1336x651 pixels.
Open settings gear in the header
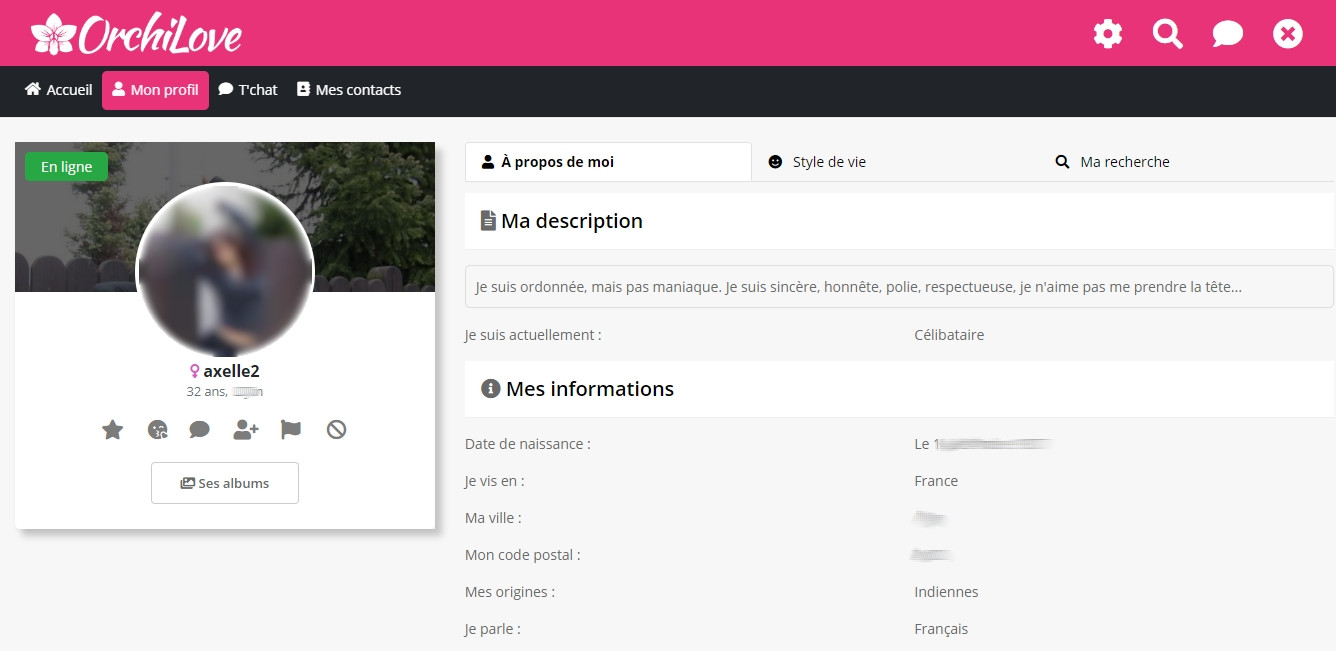pyautogui.click(x=1107, y=34)
